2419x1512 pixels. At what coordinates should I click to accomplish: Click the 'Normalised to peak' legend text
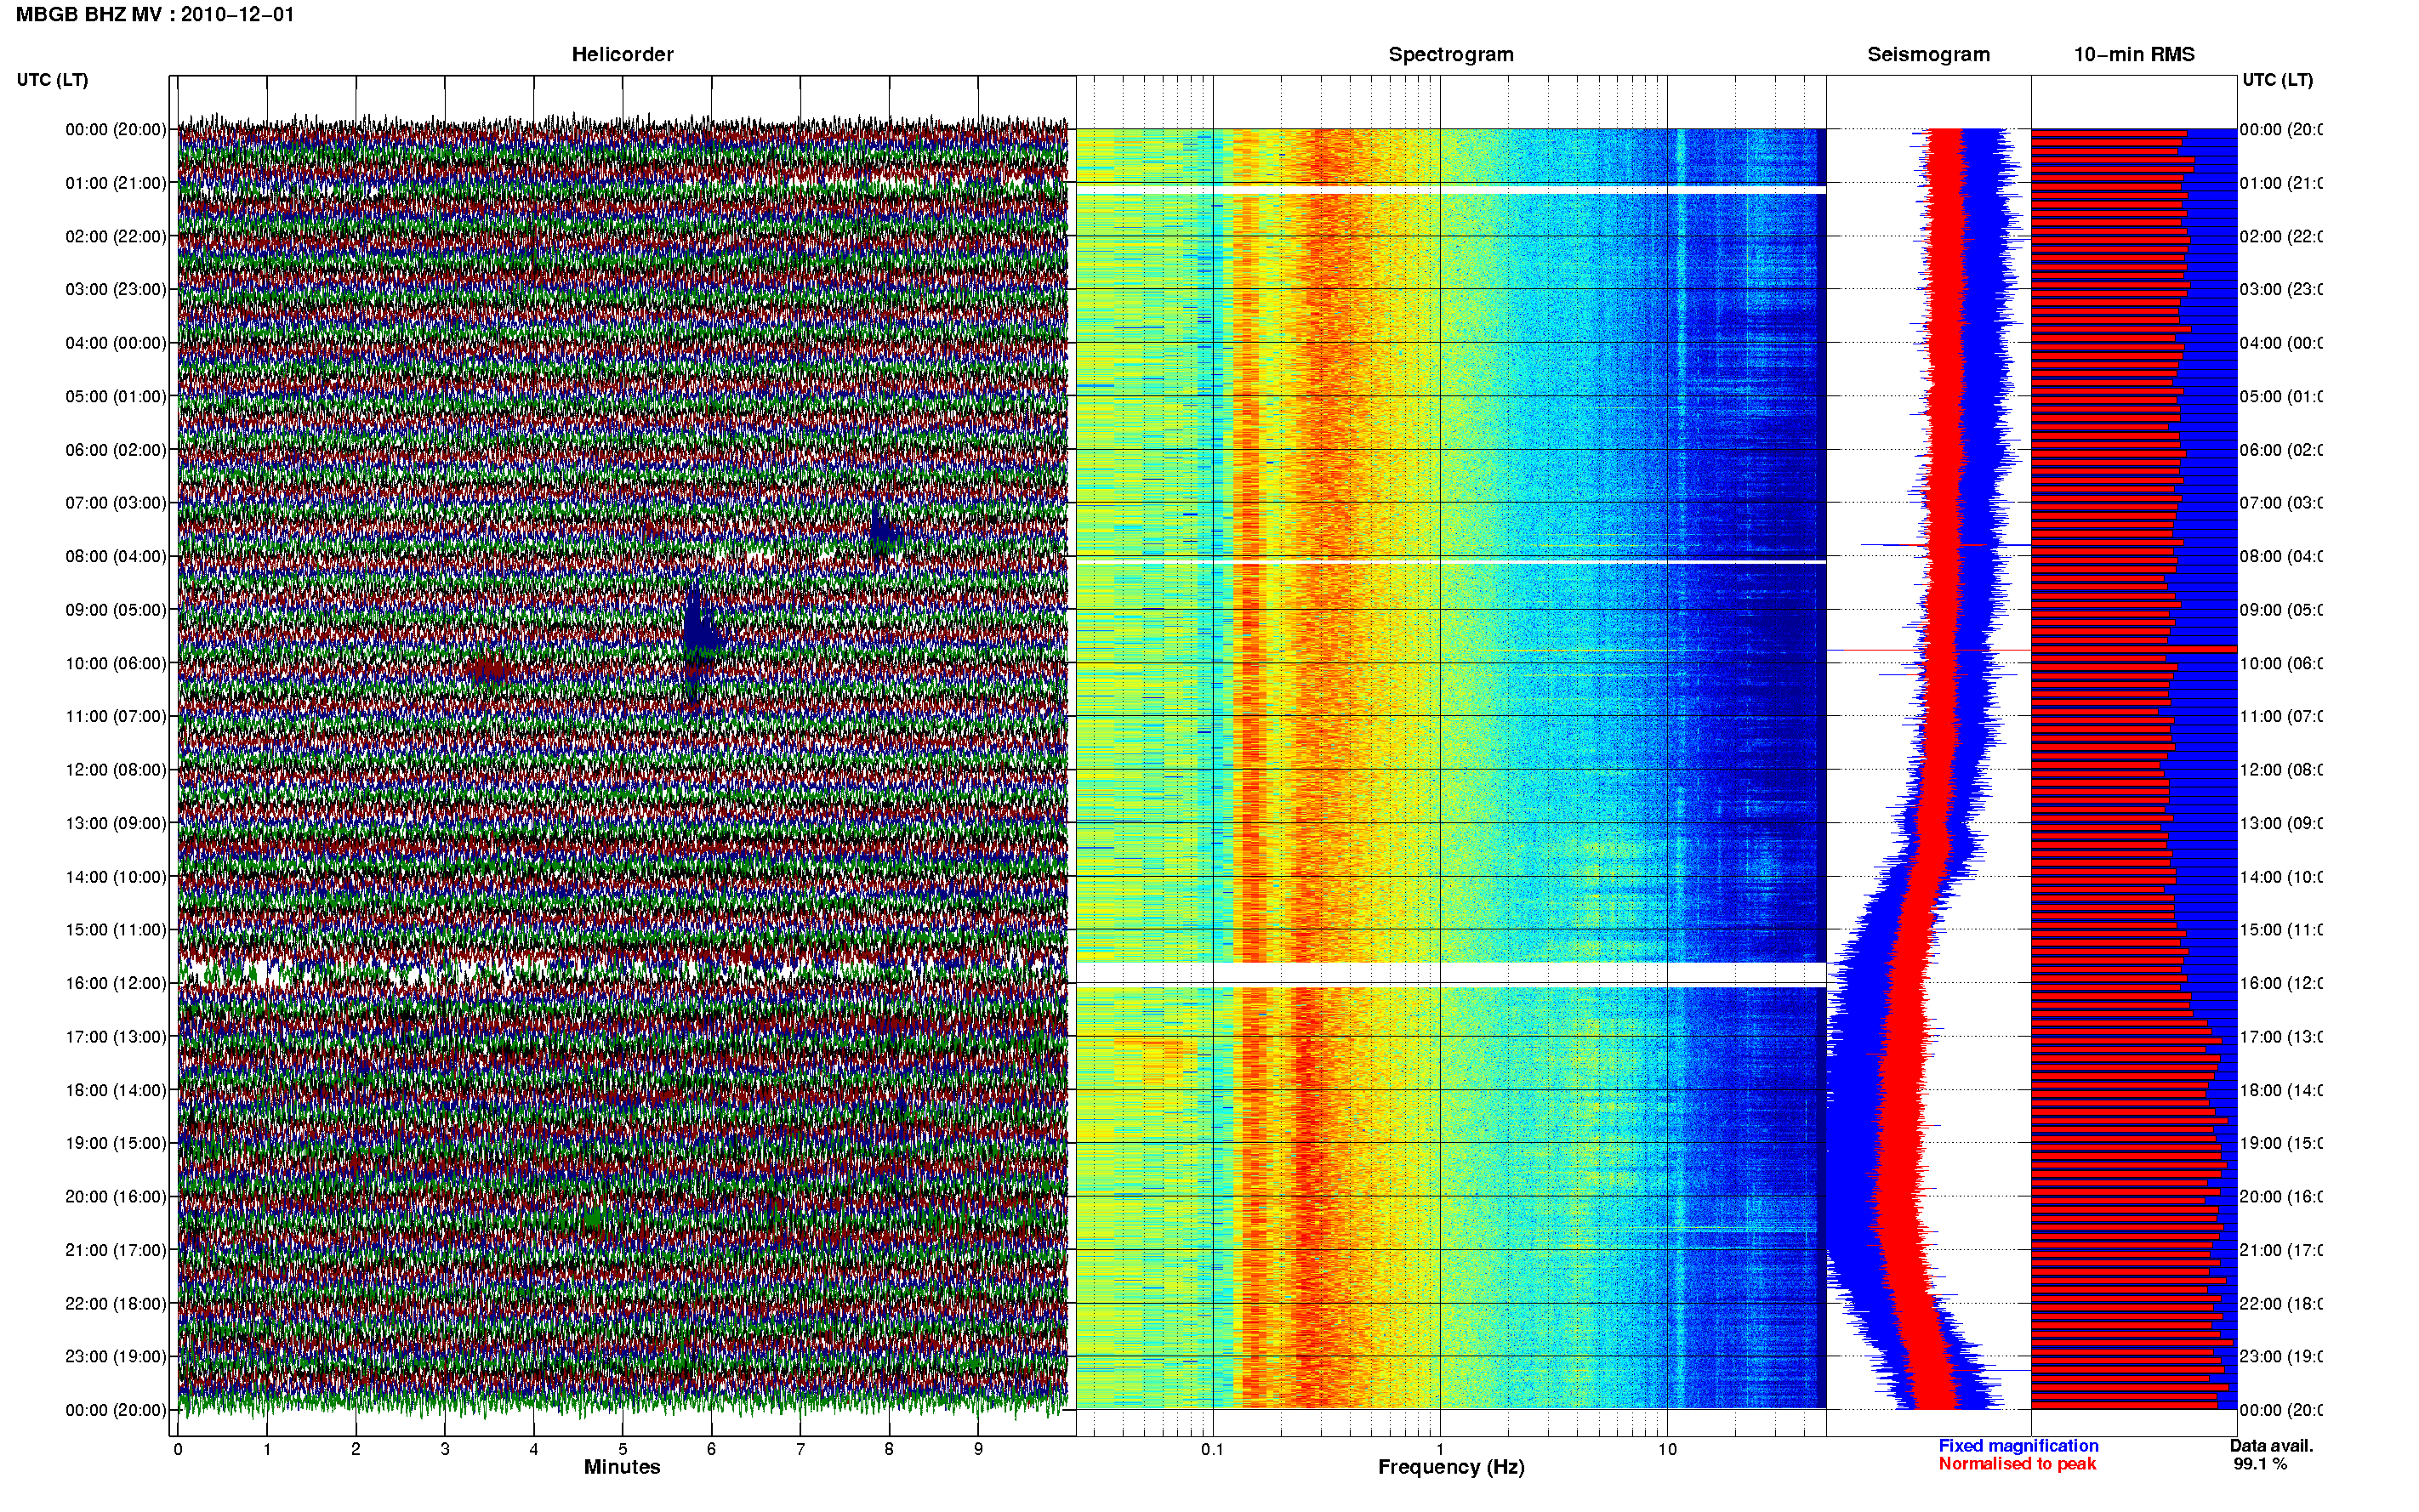click(2017, 1464)
